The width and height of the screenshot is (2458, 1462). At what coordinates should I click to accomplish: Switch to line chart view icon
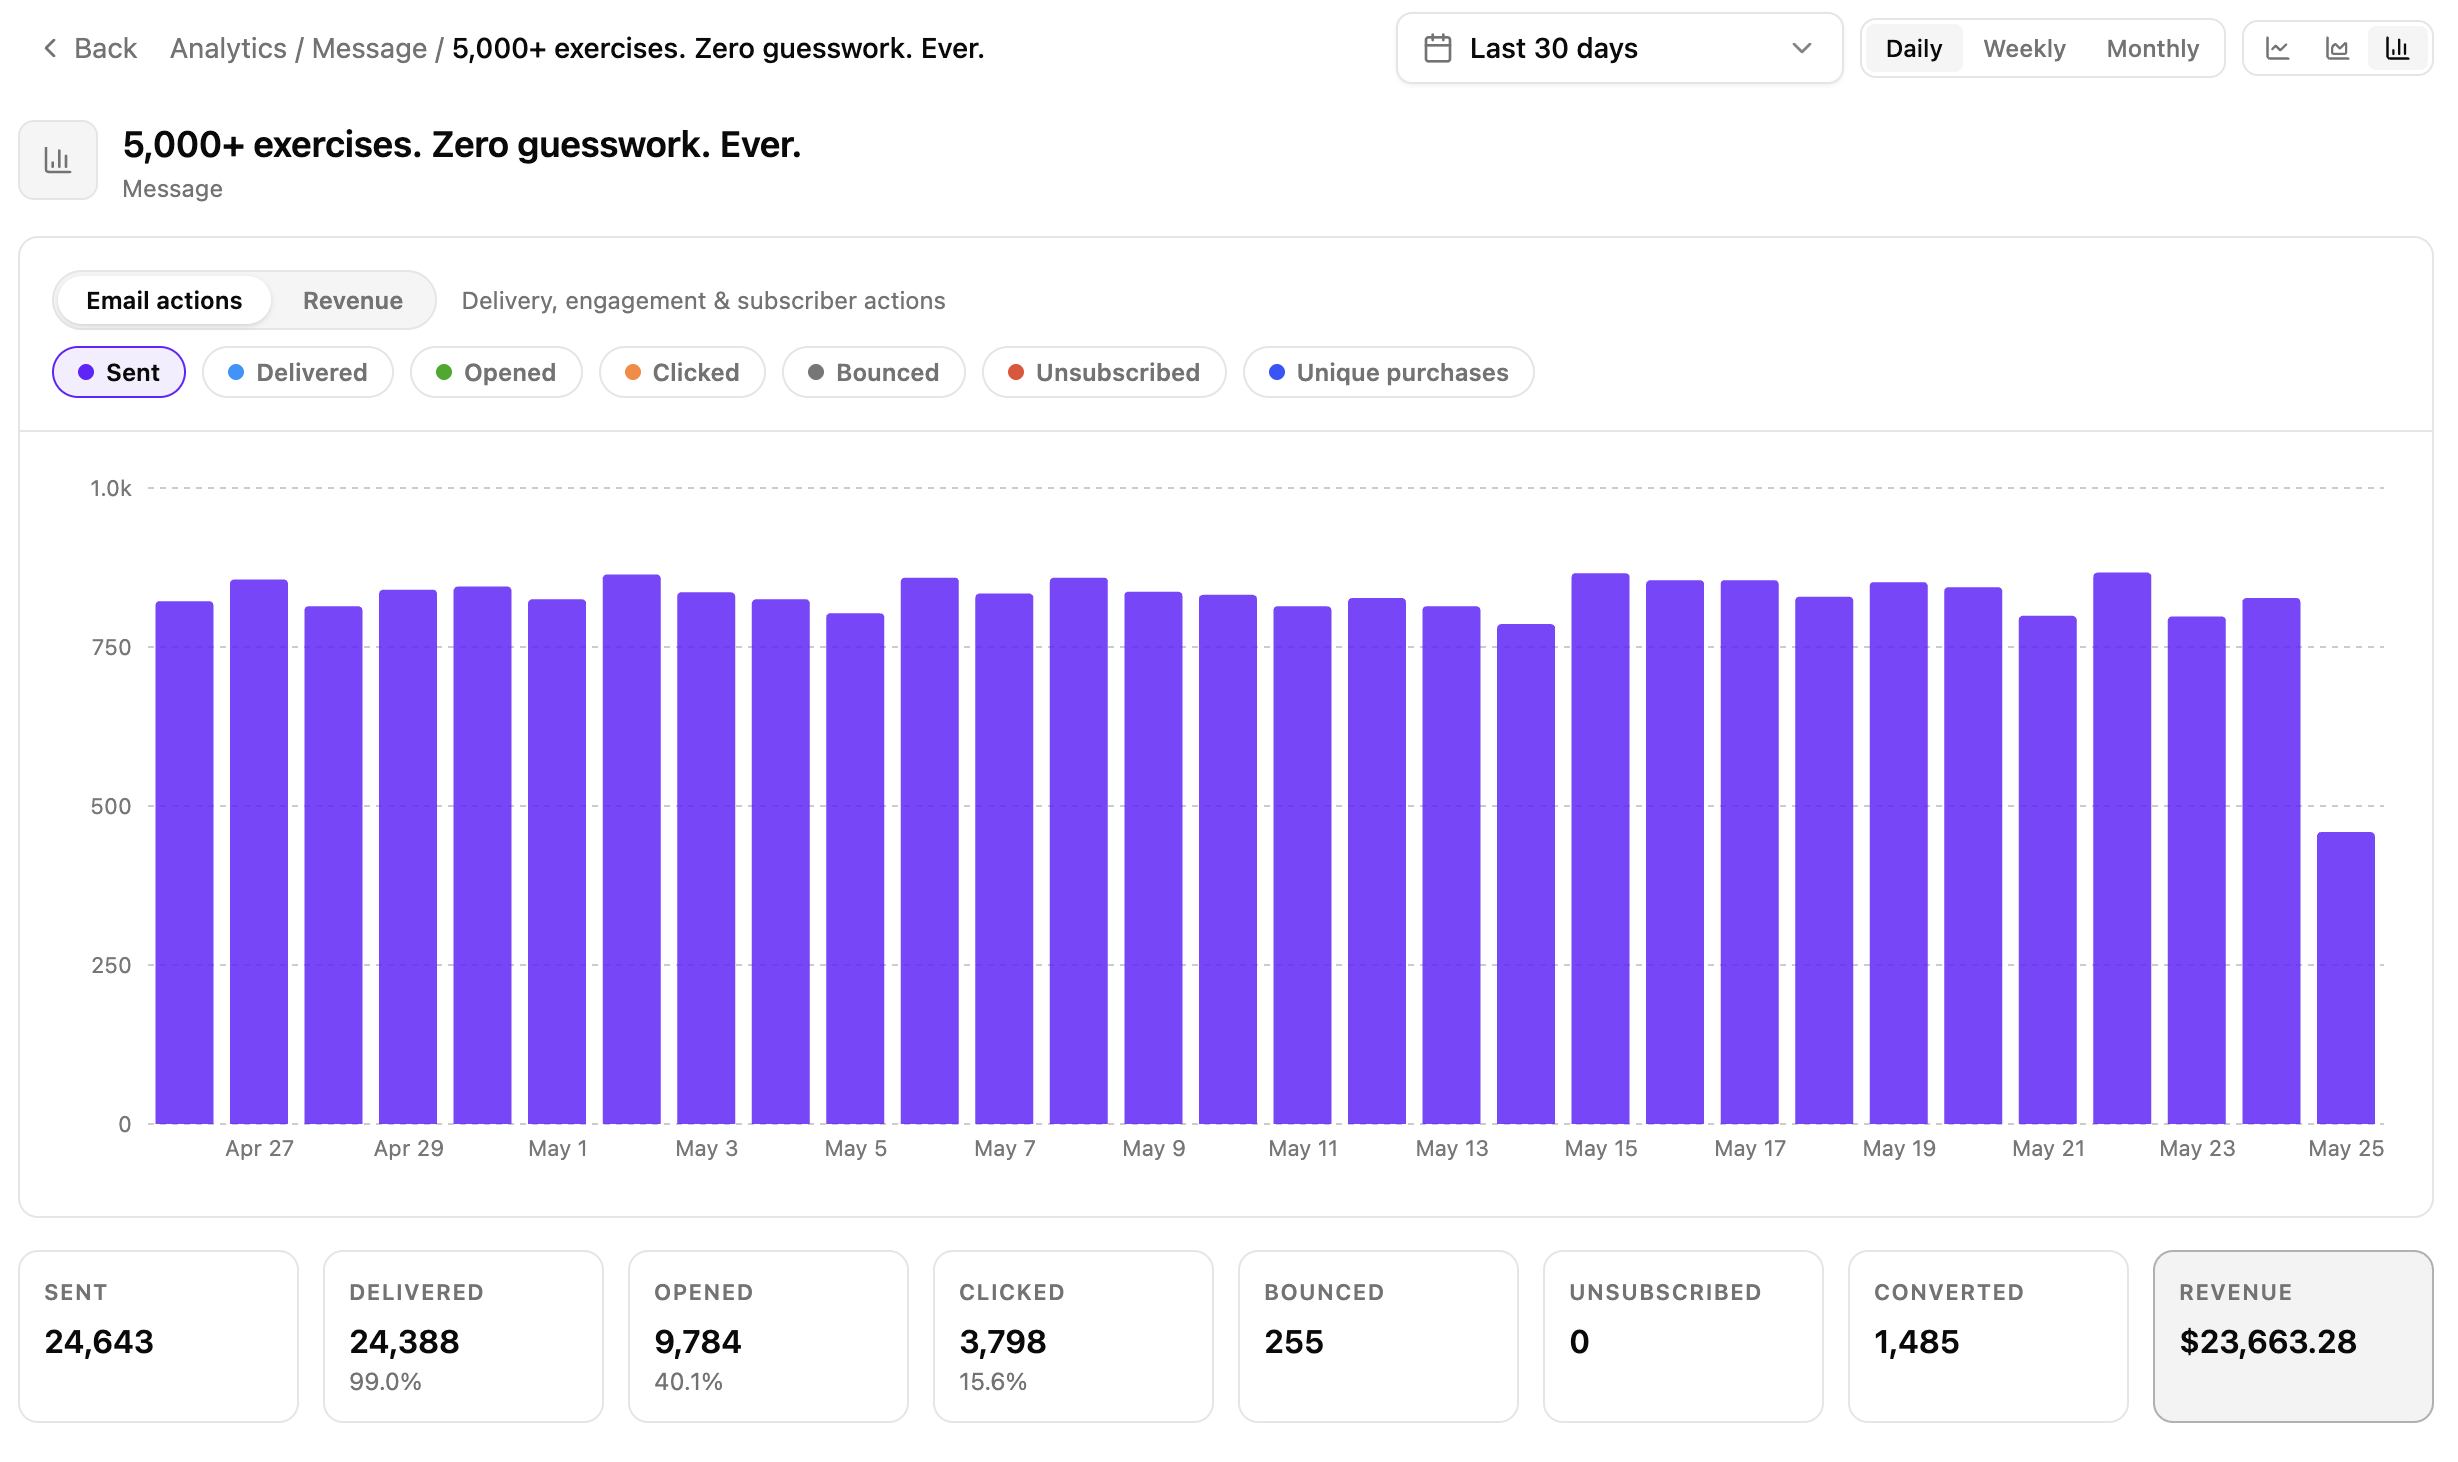coord(2277,48)
